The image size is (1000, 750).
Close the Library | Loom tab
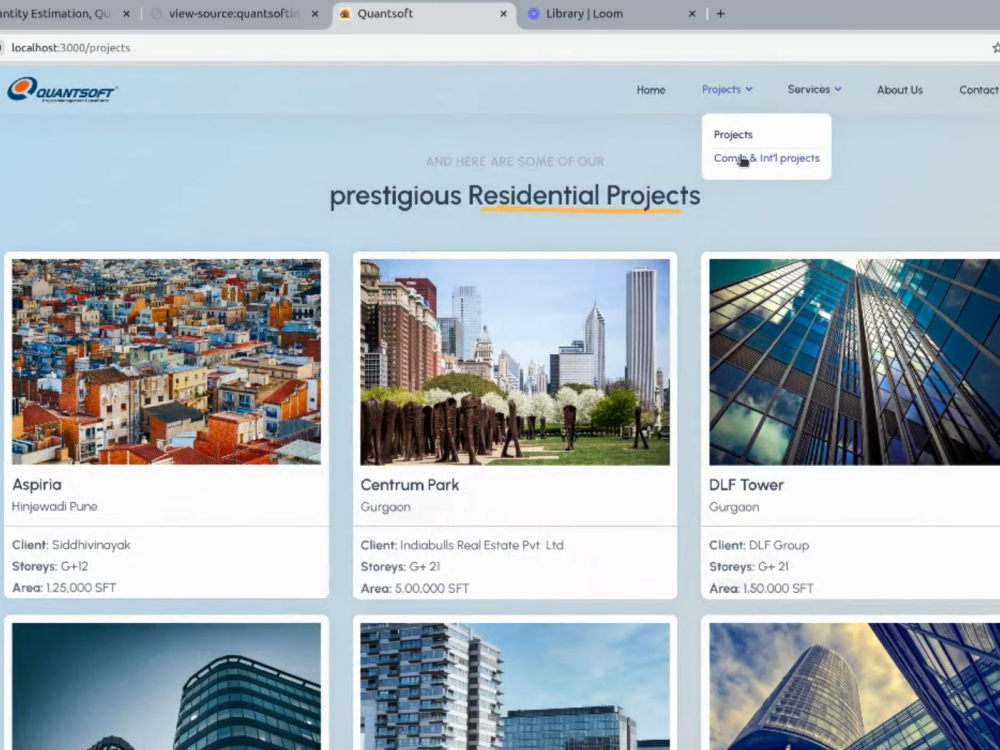click(x=692, y=13)
